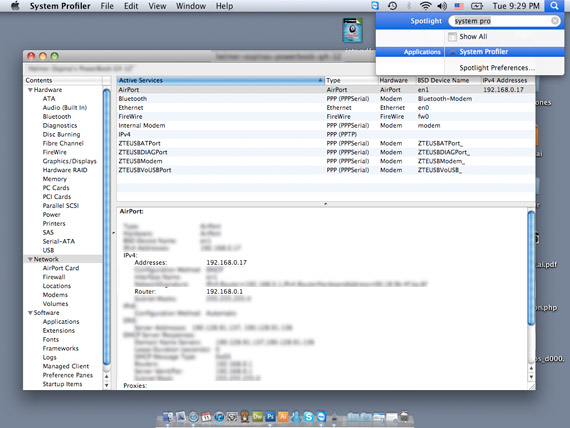Click the Show All window icon
This screenshot has width=570, height=428.
(452, 37)
